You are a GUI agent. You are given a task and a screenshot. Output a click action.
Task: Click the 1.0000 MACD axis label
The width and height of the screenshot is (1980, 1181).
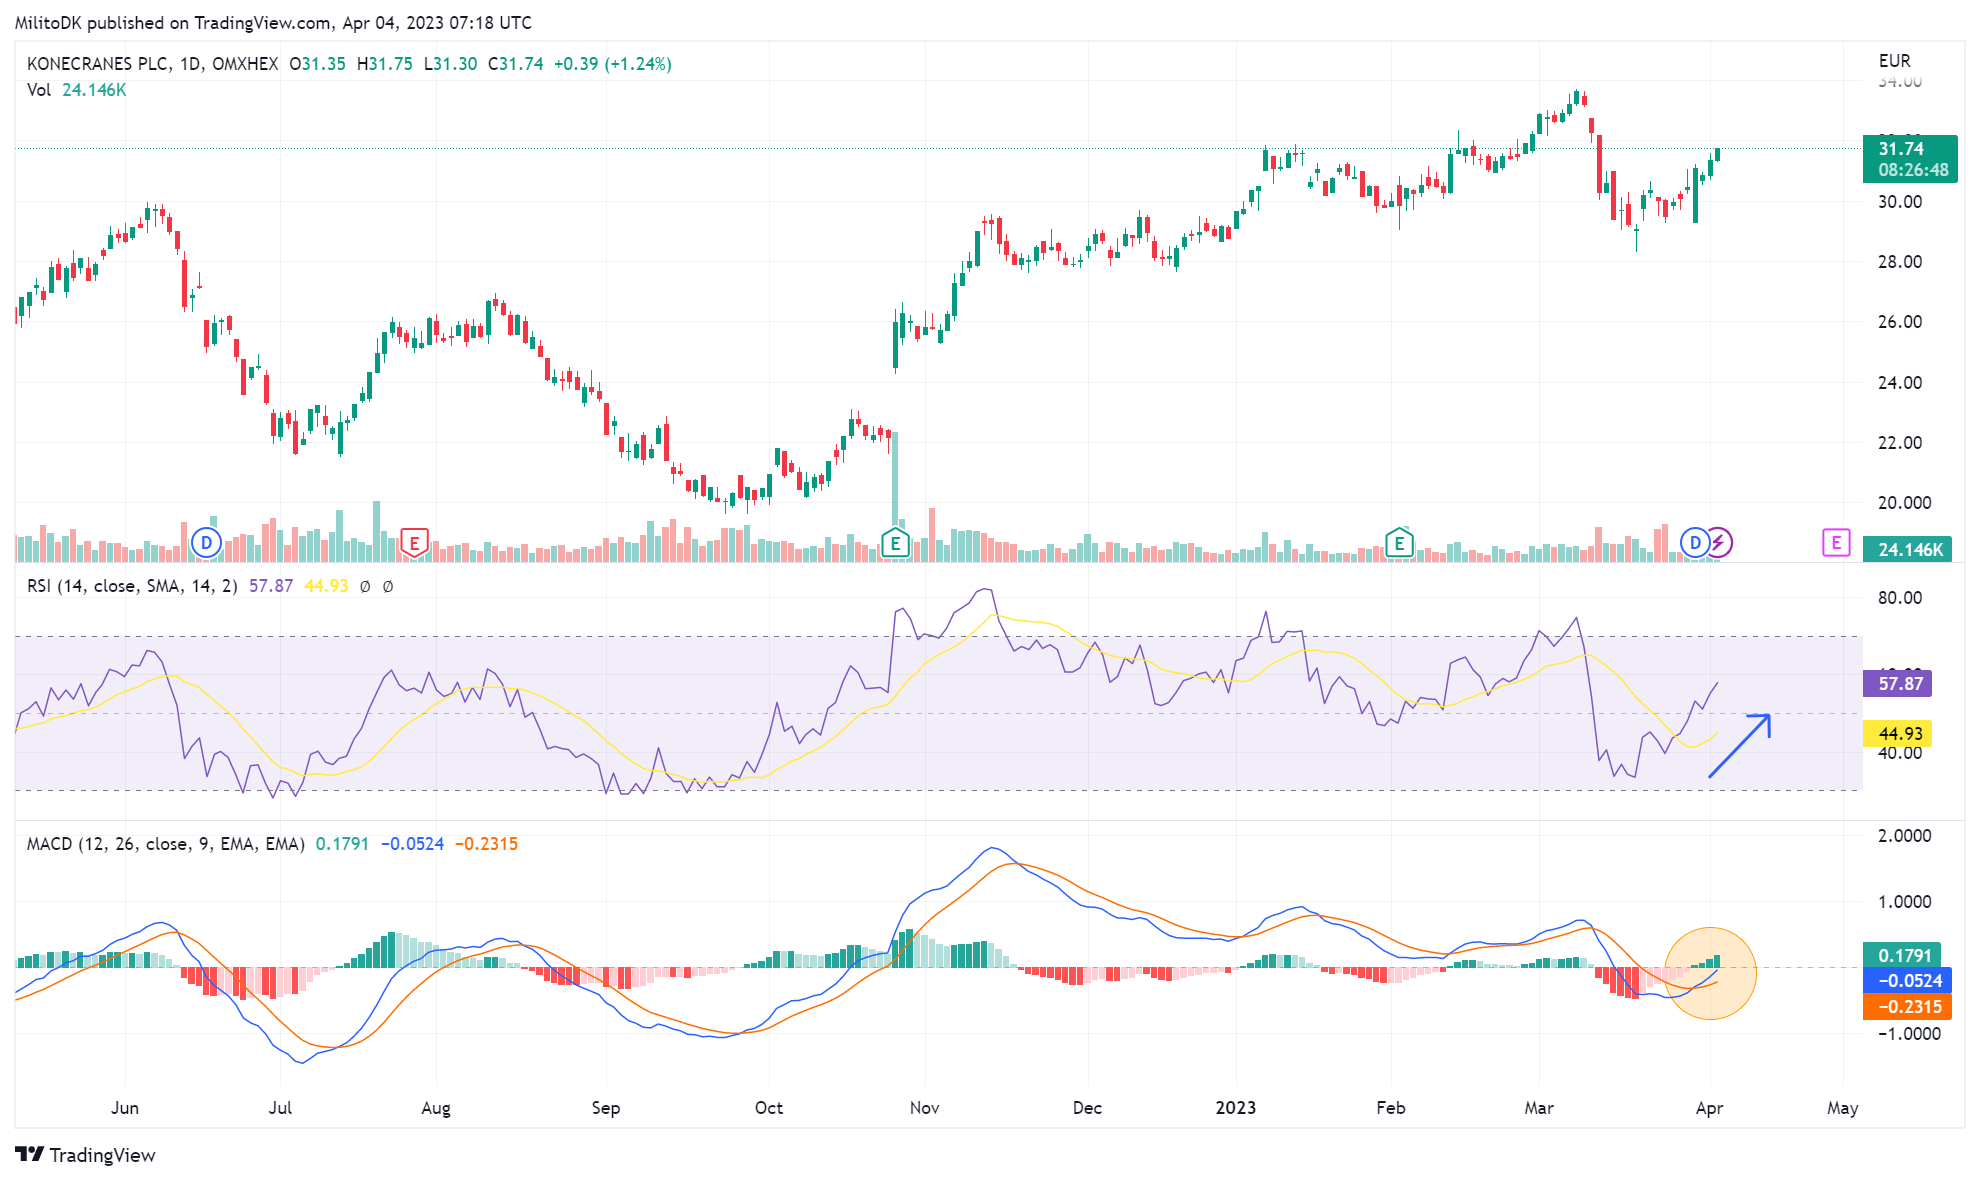click(1905, 902)
